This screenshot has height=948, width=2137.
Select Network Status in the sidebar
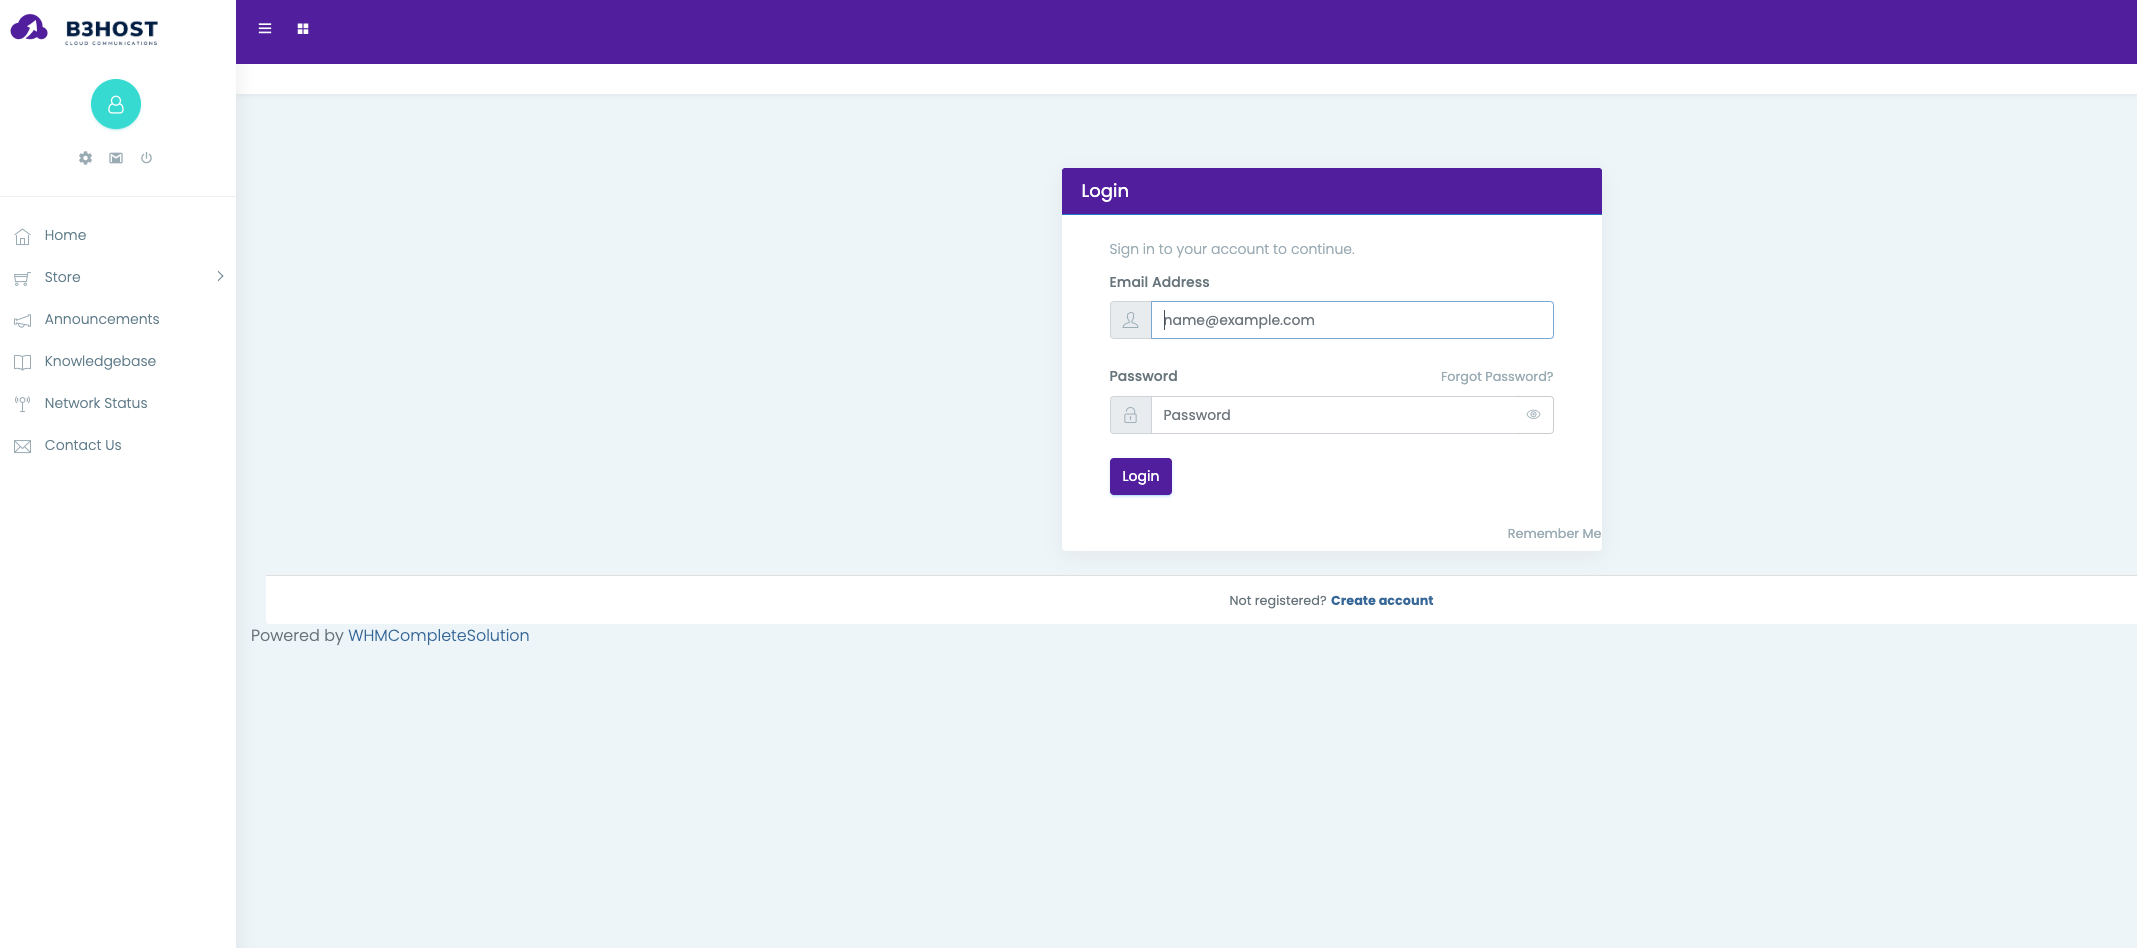click(96, 403)
